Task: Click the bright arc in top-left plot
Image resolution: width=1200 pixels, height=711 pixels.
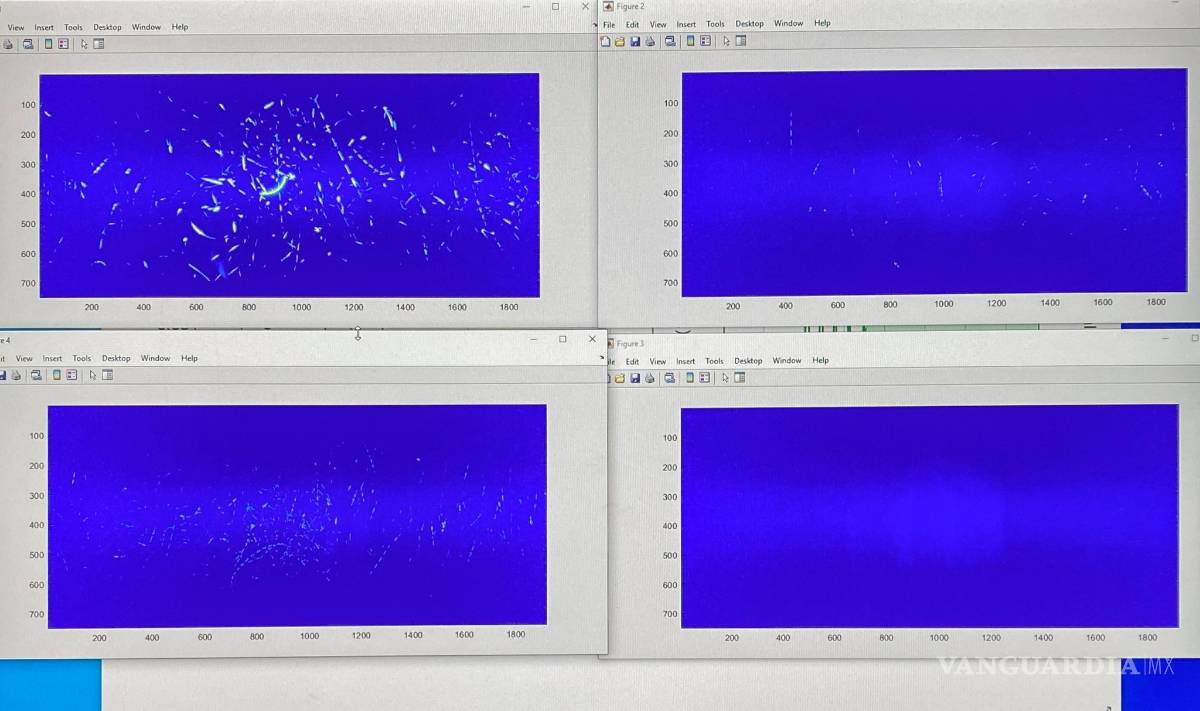Action: click(277, 186)
